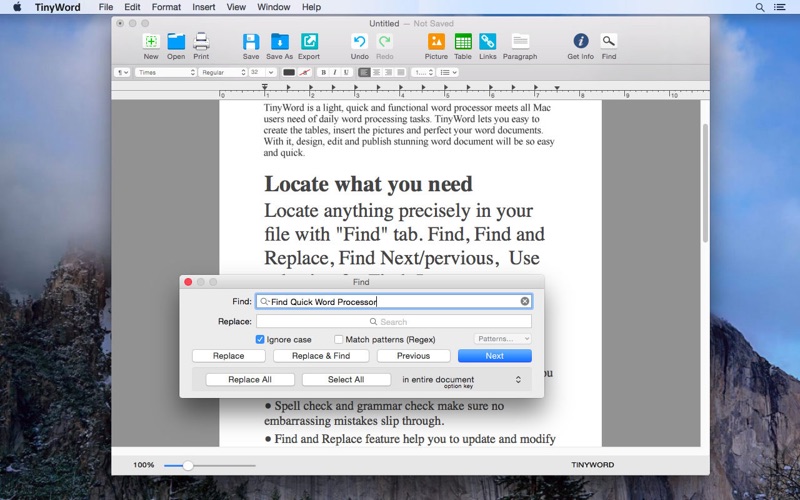Click the Select All button
Screen dimensions: 800x500
pyautogui.click(x=346, y=380)
